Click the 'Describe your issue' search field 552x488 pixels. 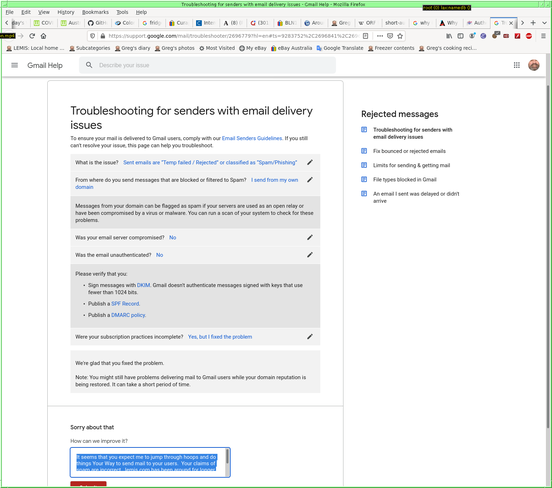coord(207,65)
